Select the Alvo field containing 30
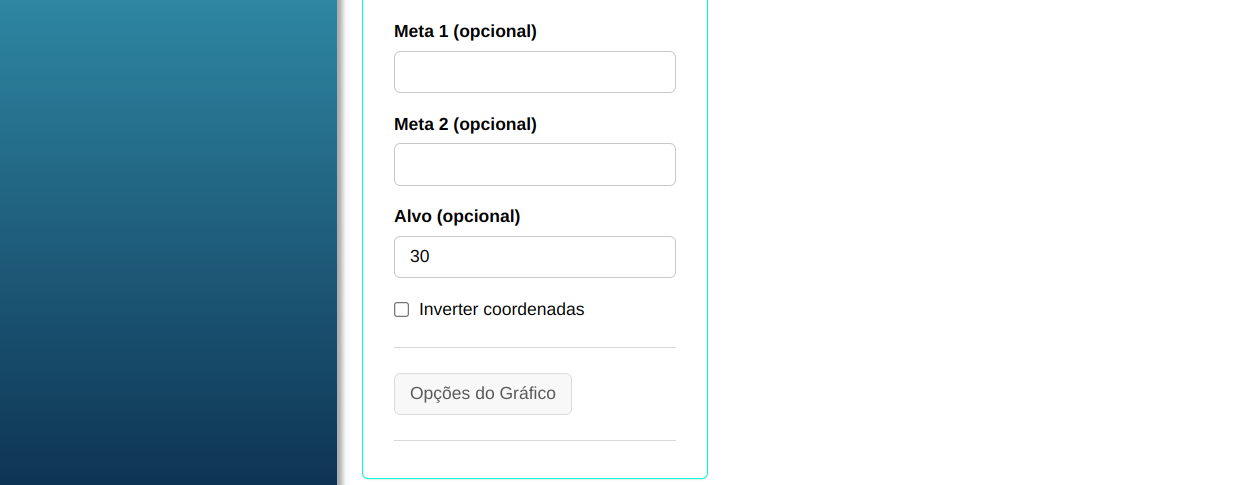 534,257
